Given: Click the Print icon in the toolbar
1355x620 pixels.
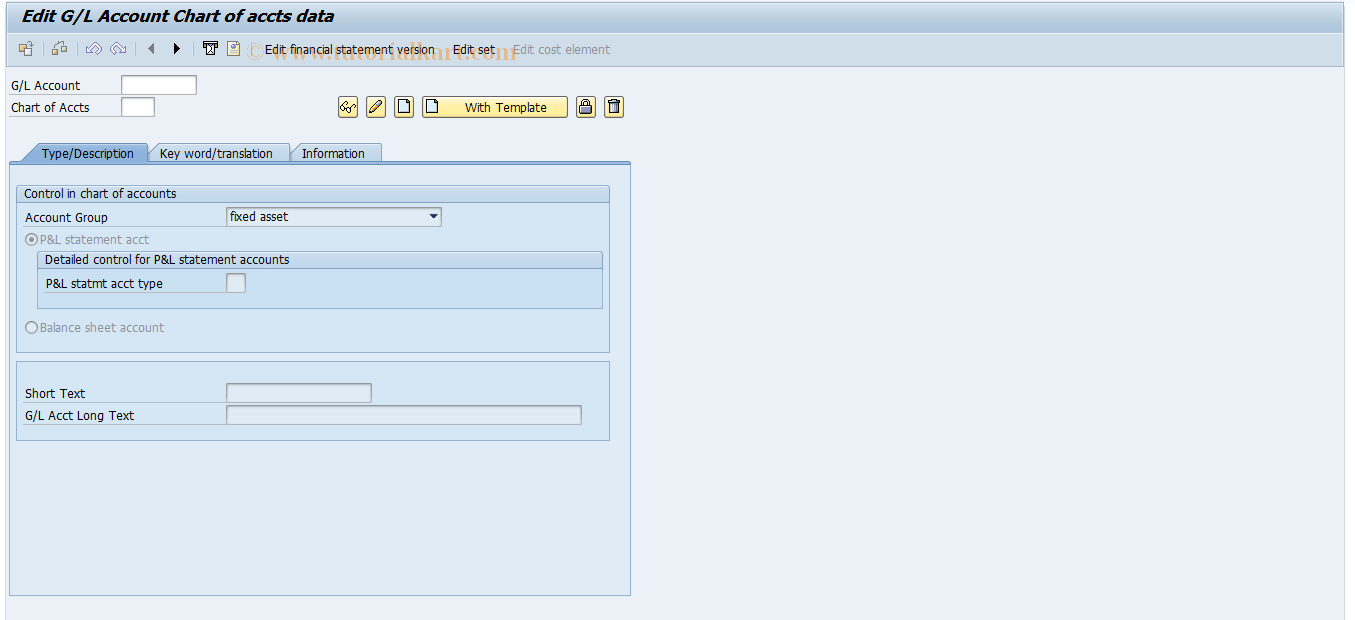Looking at the screenshot, I should pos(210,48).
